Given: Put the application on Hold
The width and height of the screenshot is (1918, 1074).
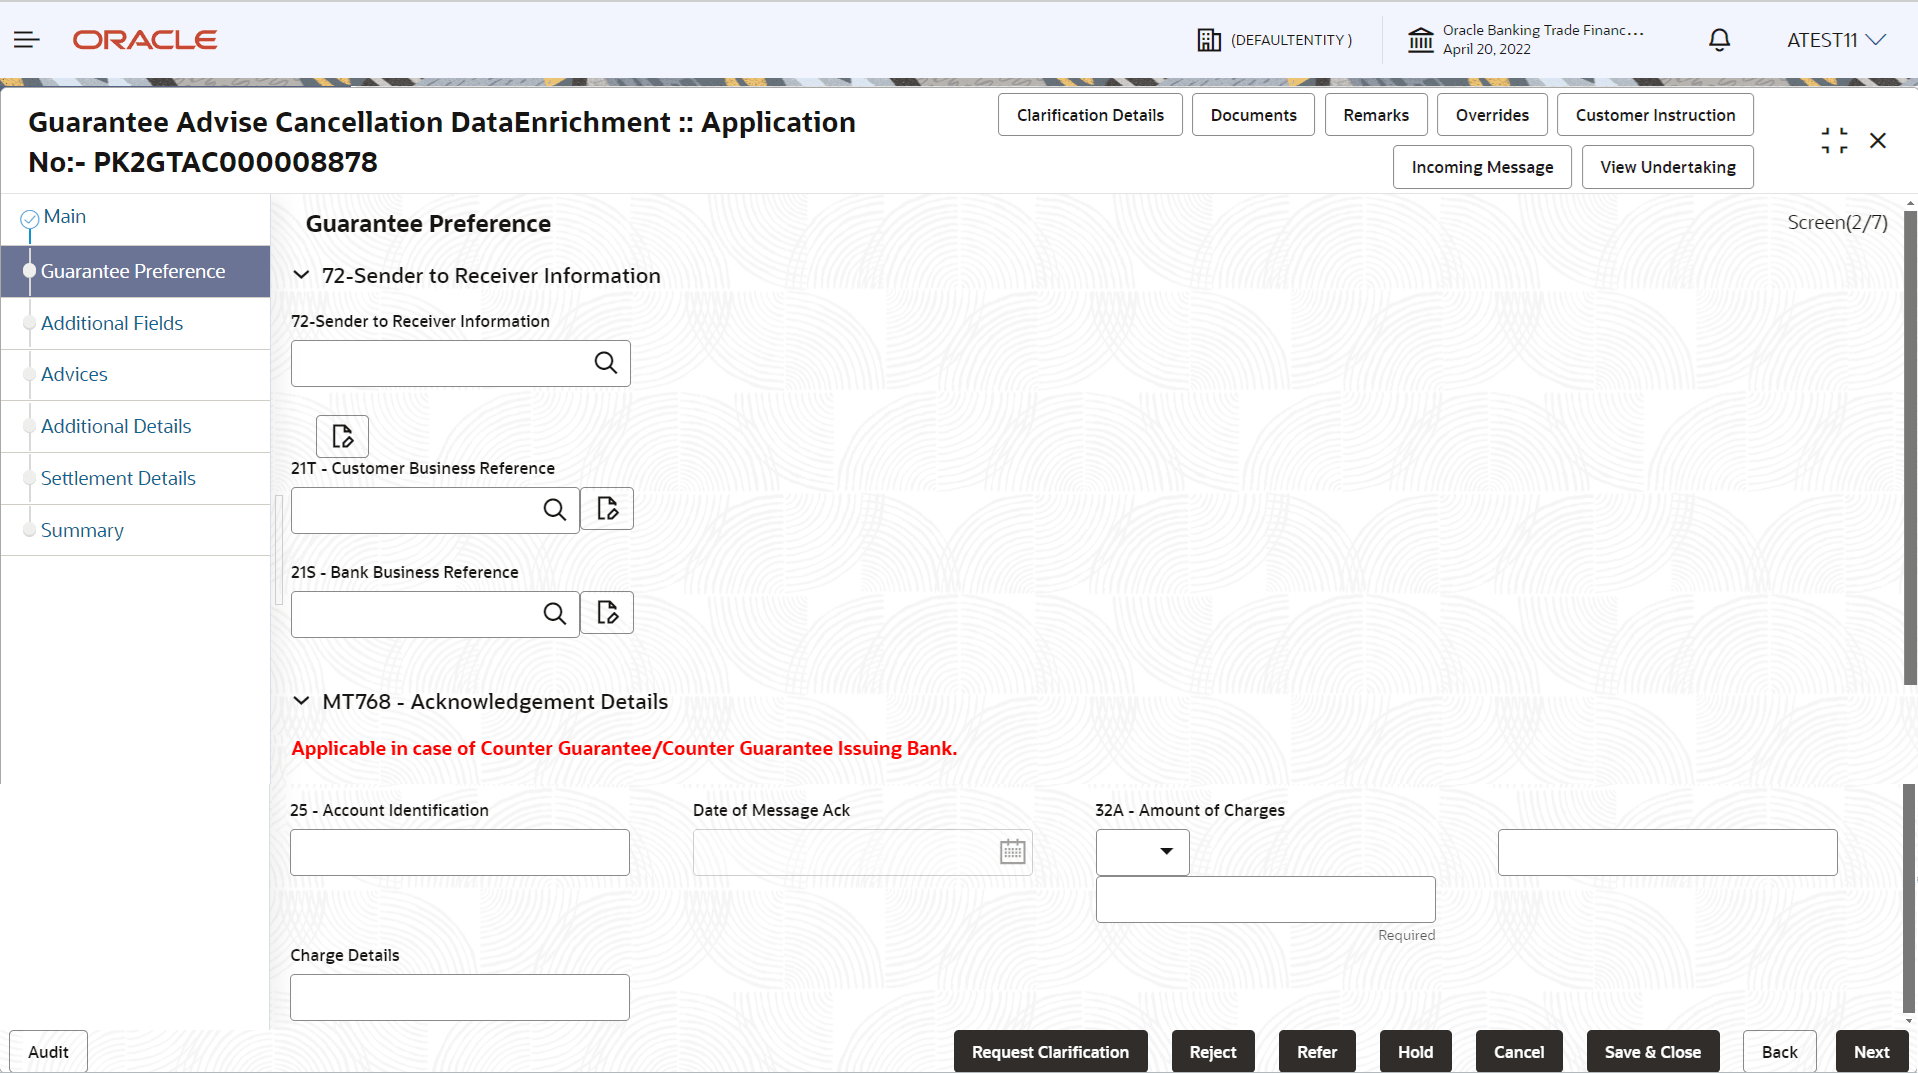Looking at the screenshot, I should (x=1415, y=1052).
